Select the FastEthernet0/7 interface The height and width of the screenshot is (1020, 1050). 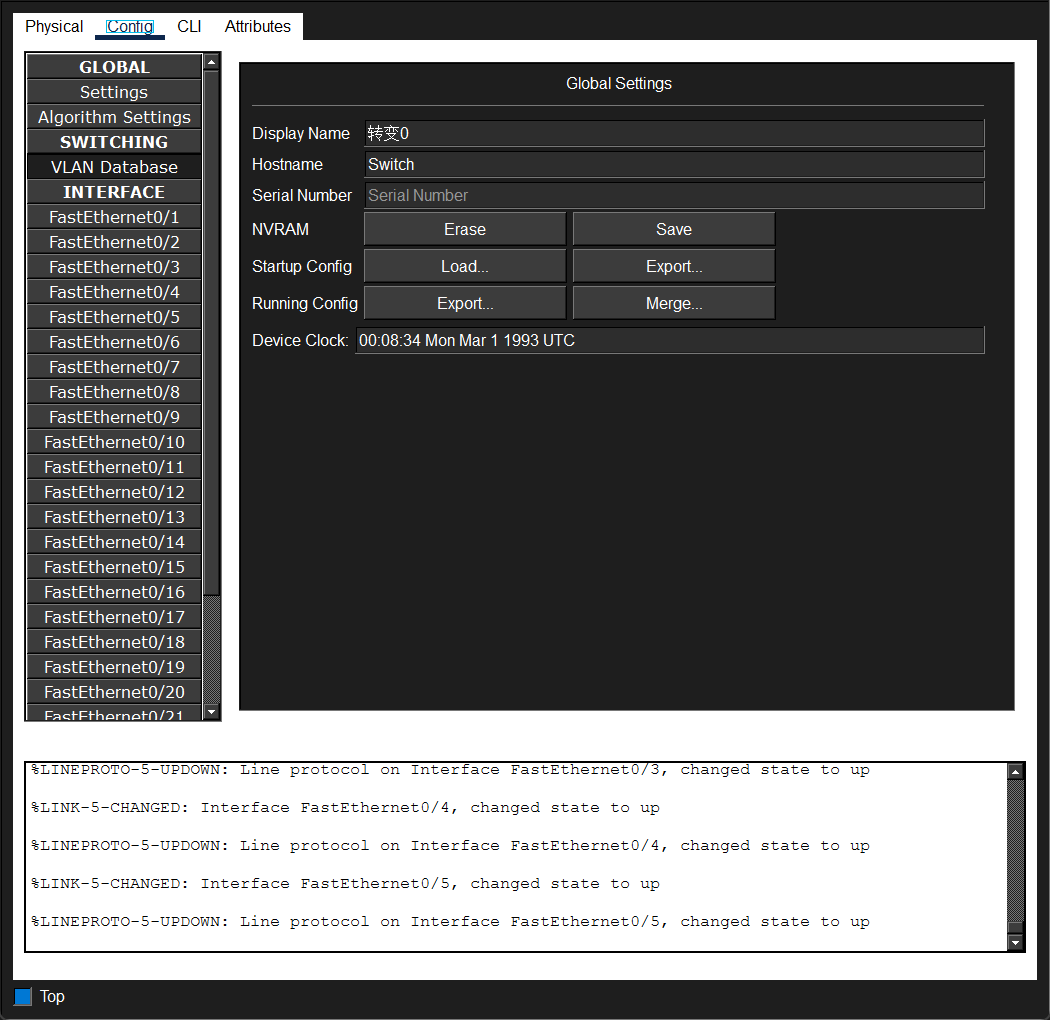114,367
